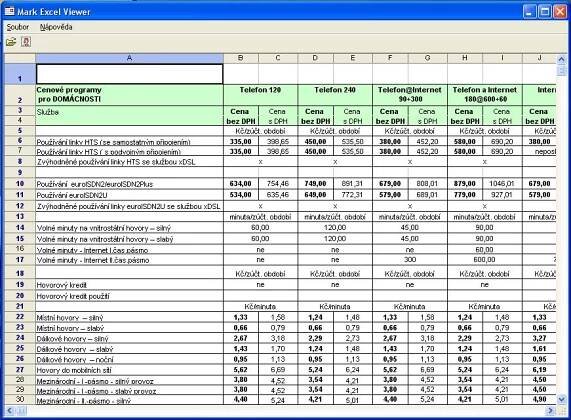This screenshot has width=571, height=420.
Task: Click the value 927,01 in row 11
Action: (x=502, y=195)
